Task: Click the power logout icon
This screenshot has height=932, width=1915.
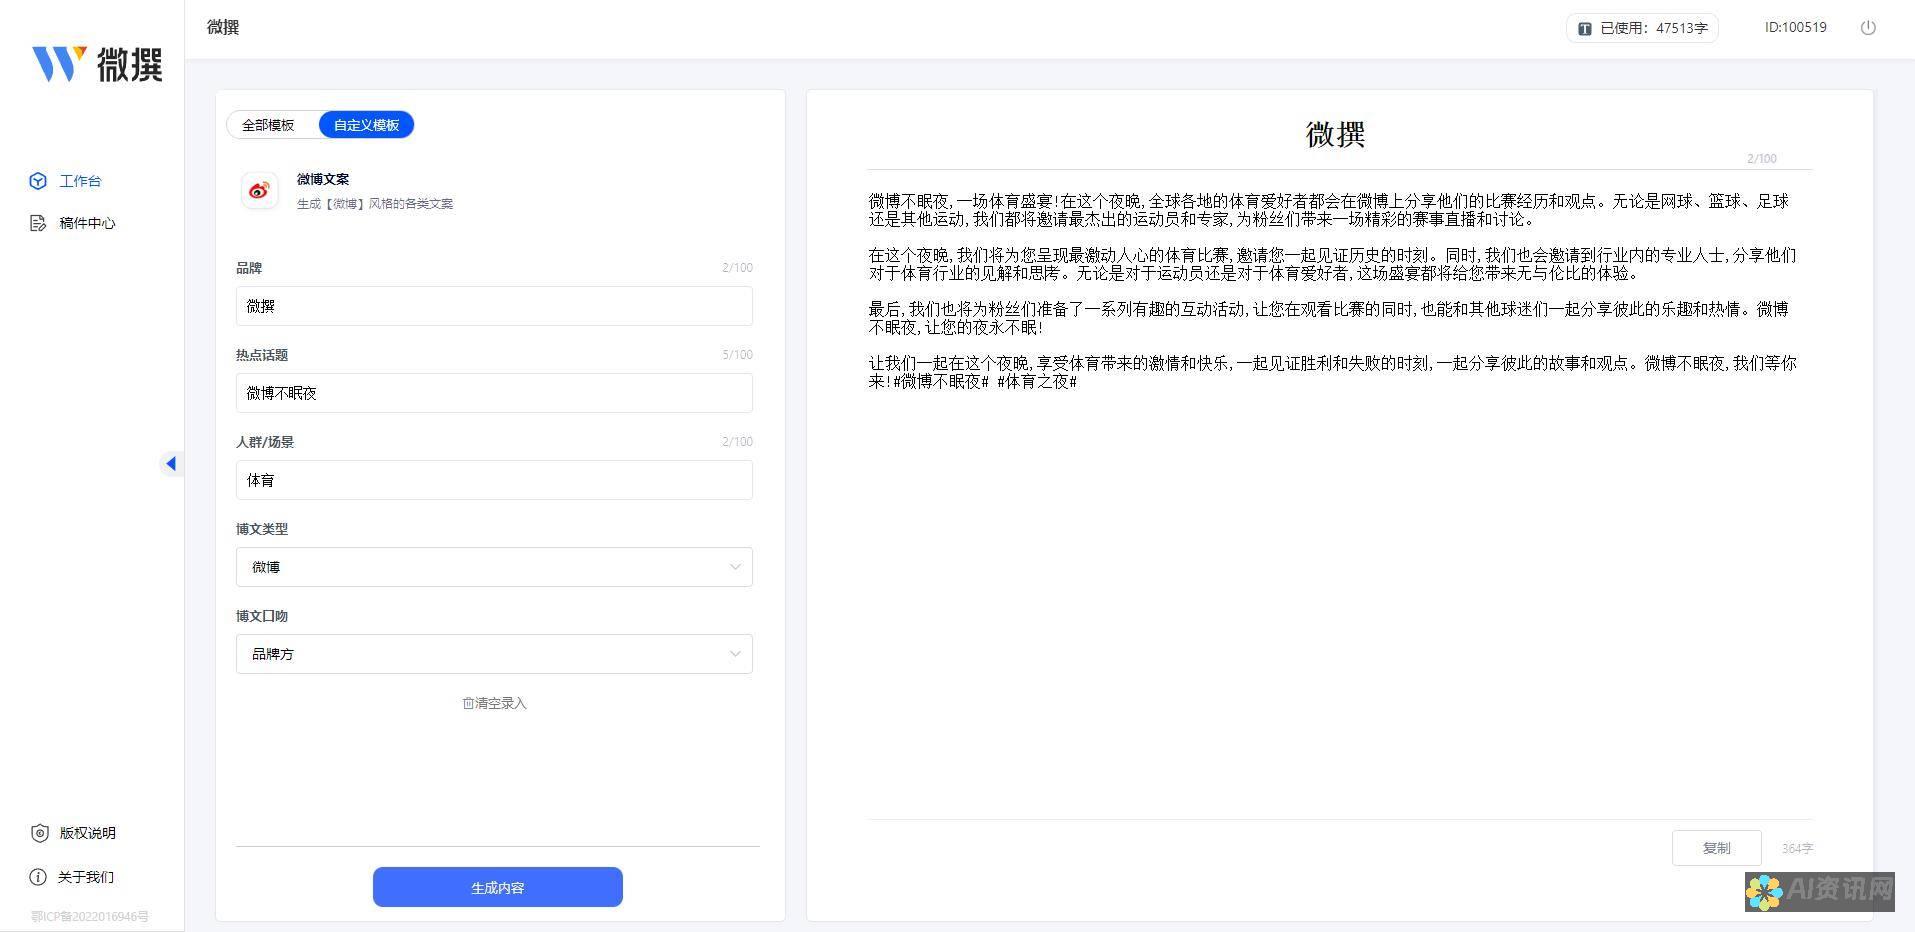Action: point(1868,28)
